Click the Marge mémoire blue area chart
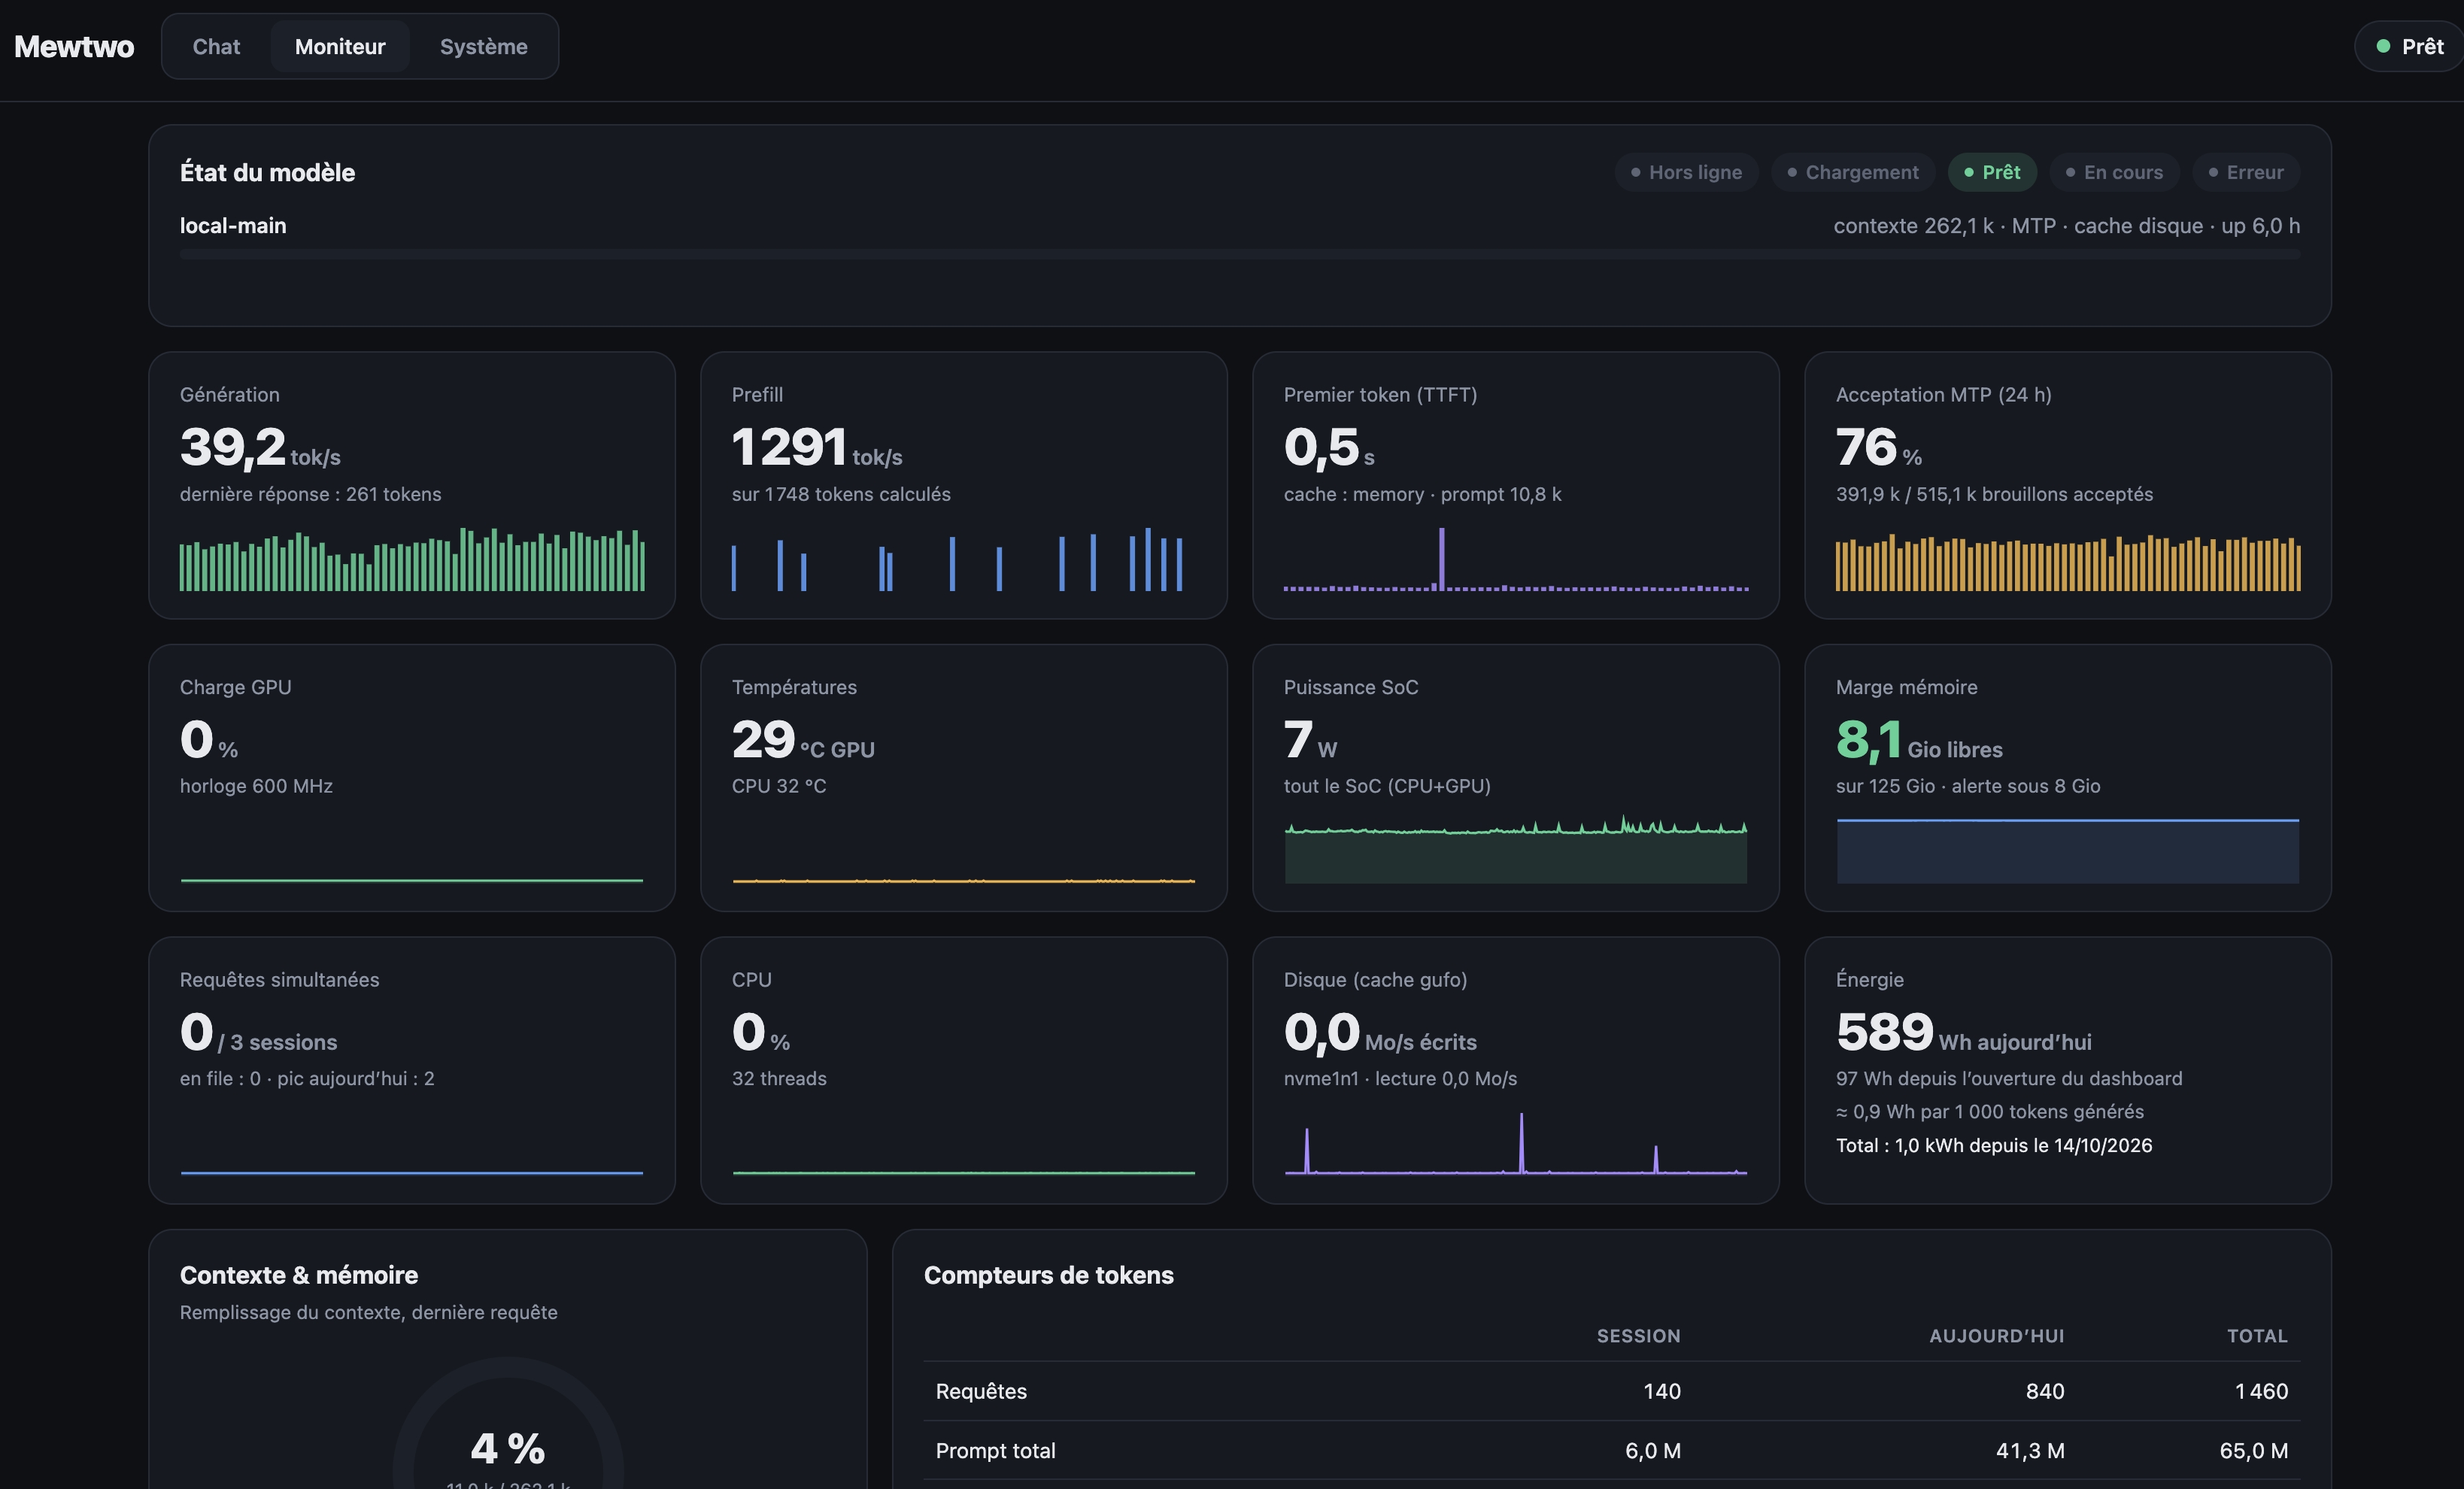The width and height of the screenshot is (2464, 1489). click(x=2068, y=851)
